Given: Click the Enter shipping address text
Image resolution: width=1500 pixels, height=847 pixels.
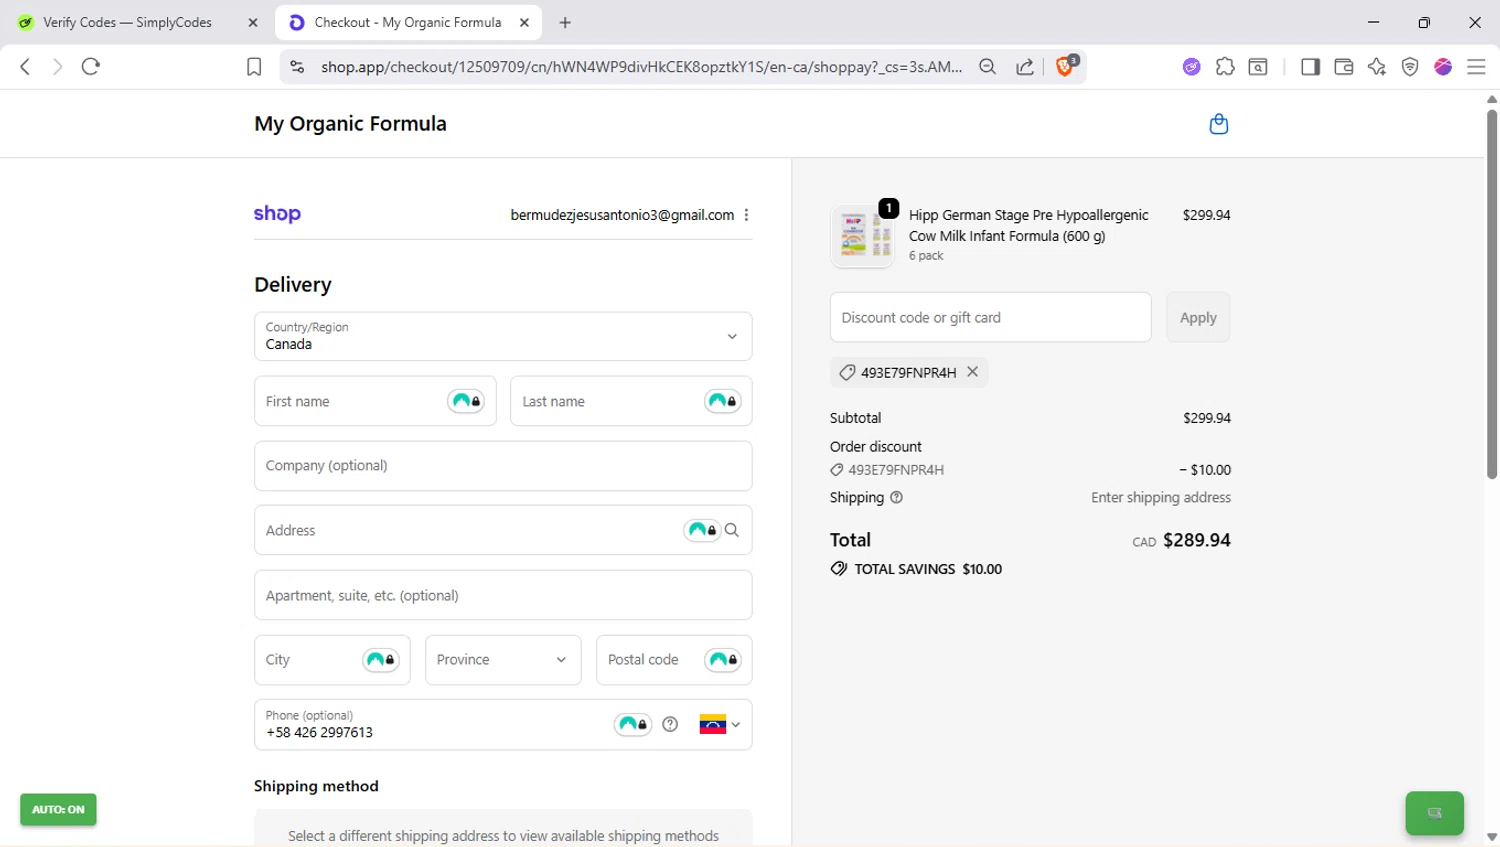Looking at the screenshot, I should point(1161,497).
